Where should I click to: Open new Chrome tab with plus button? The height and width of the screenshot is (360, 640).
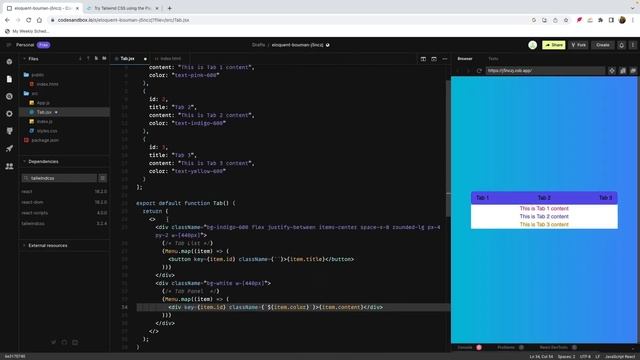click(169, 8)
